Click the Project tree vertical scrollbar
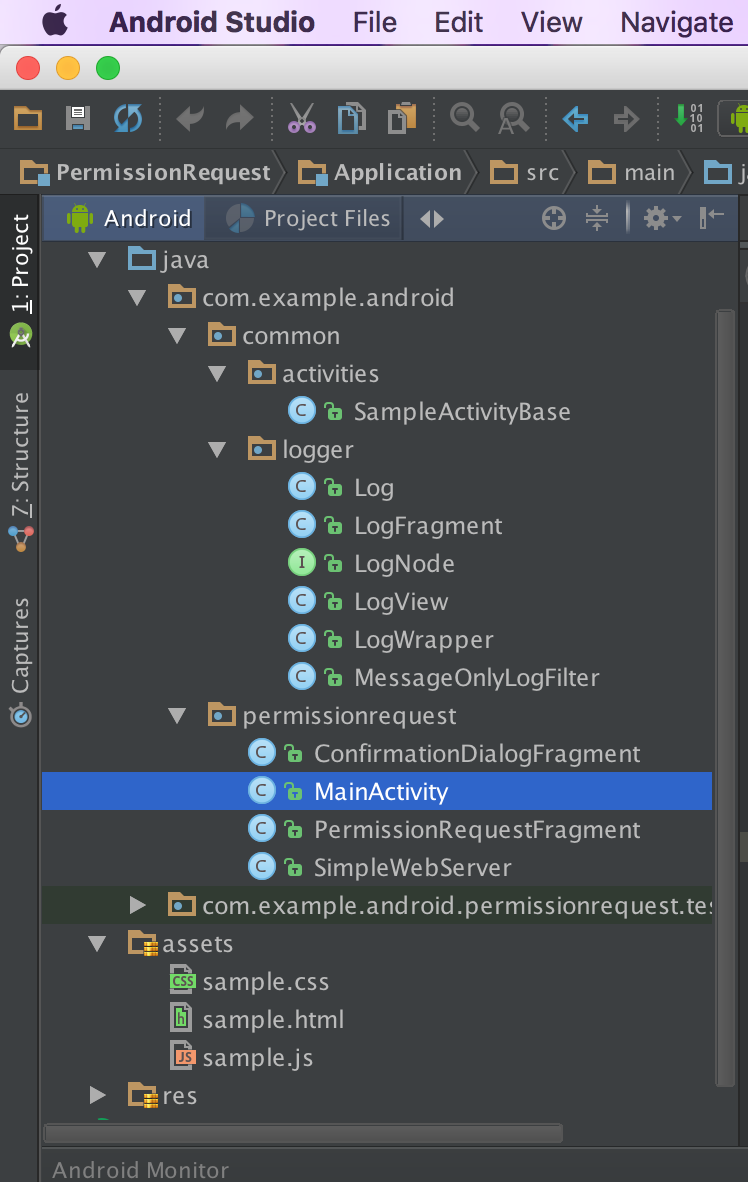The height and width of the screenshot is (1182, 748). pos(725,697)
